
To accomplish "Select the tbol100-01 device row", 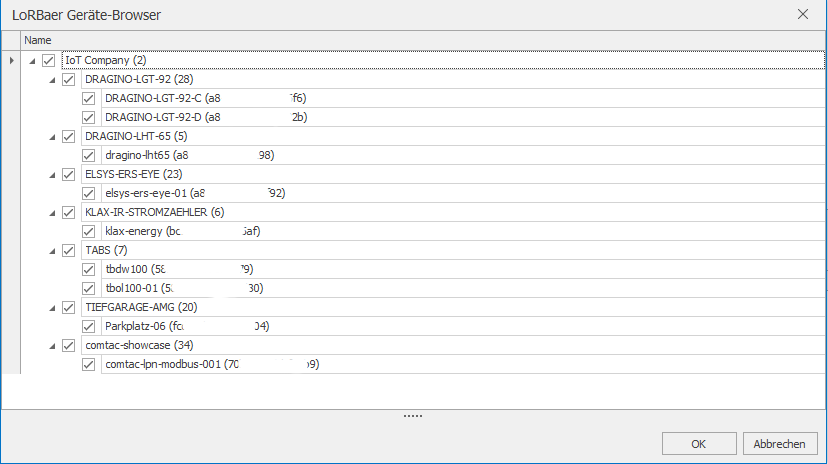I will [x=463, y=288].
